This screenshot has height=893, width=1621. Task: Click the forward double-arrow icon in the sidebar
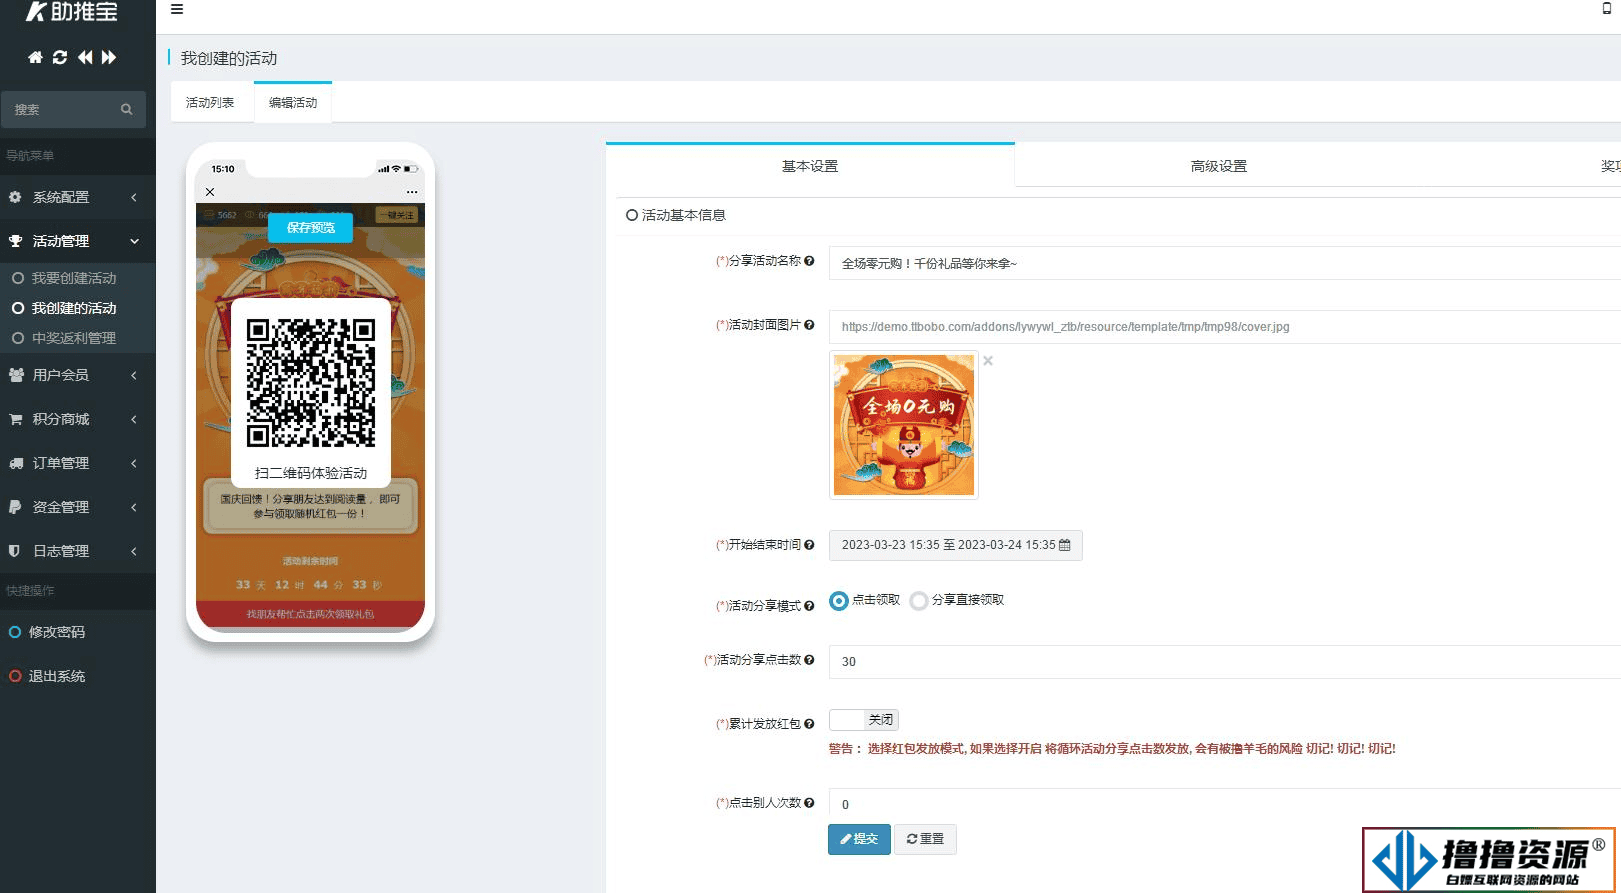tap(109, 57)
